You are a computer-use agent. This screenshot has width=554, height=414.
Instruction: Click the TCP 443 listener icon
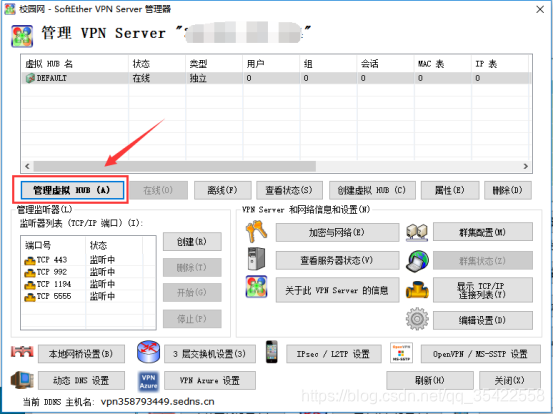[30, 260]
